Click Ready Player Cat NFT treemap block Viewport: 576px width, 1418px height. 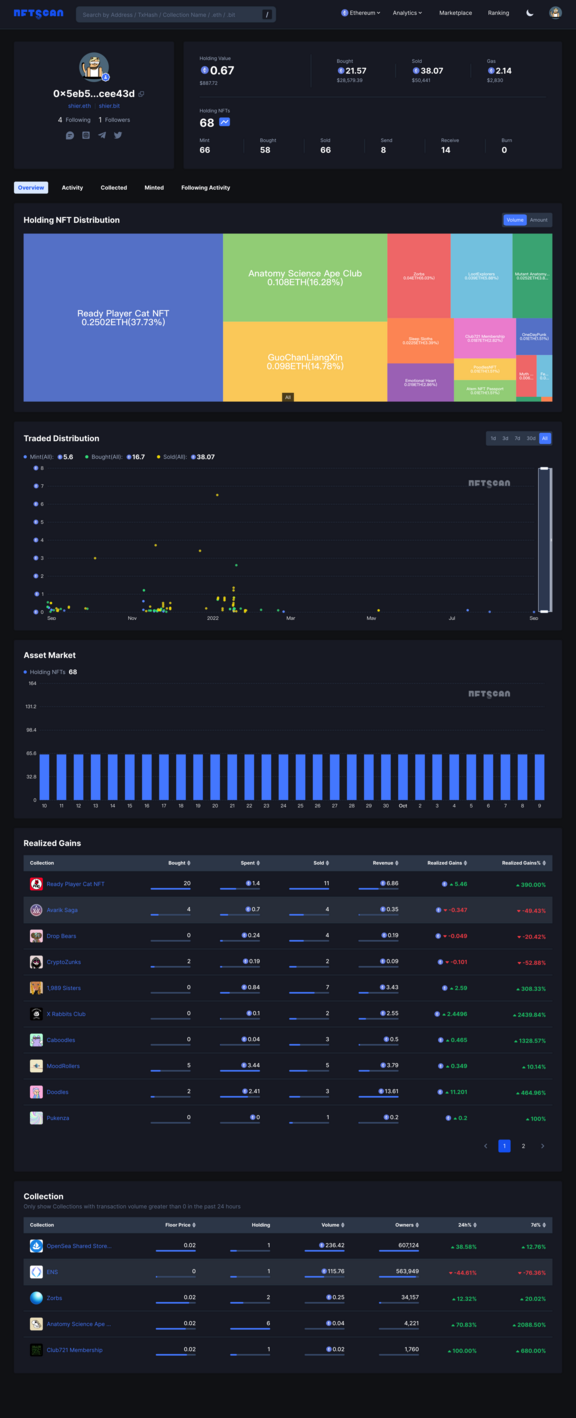coord(123,317)
